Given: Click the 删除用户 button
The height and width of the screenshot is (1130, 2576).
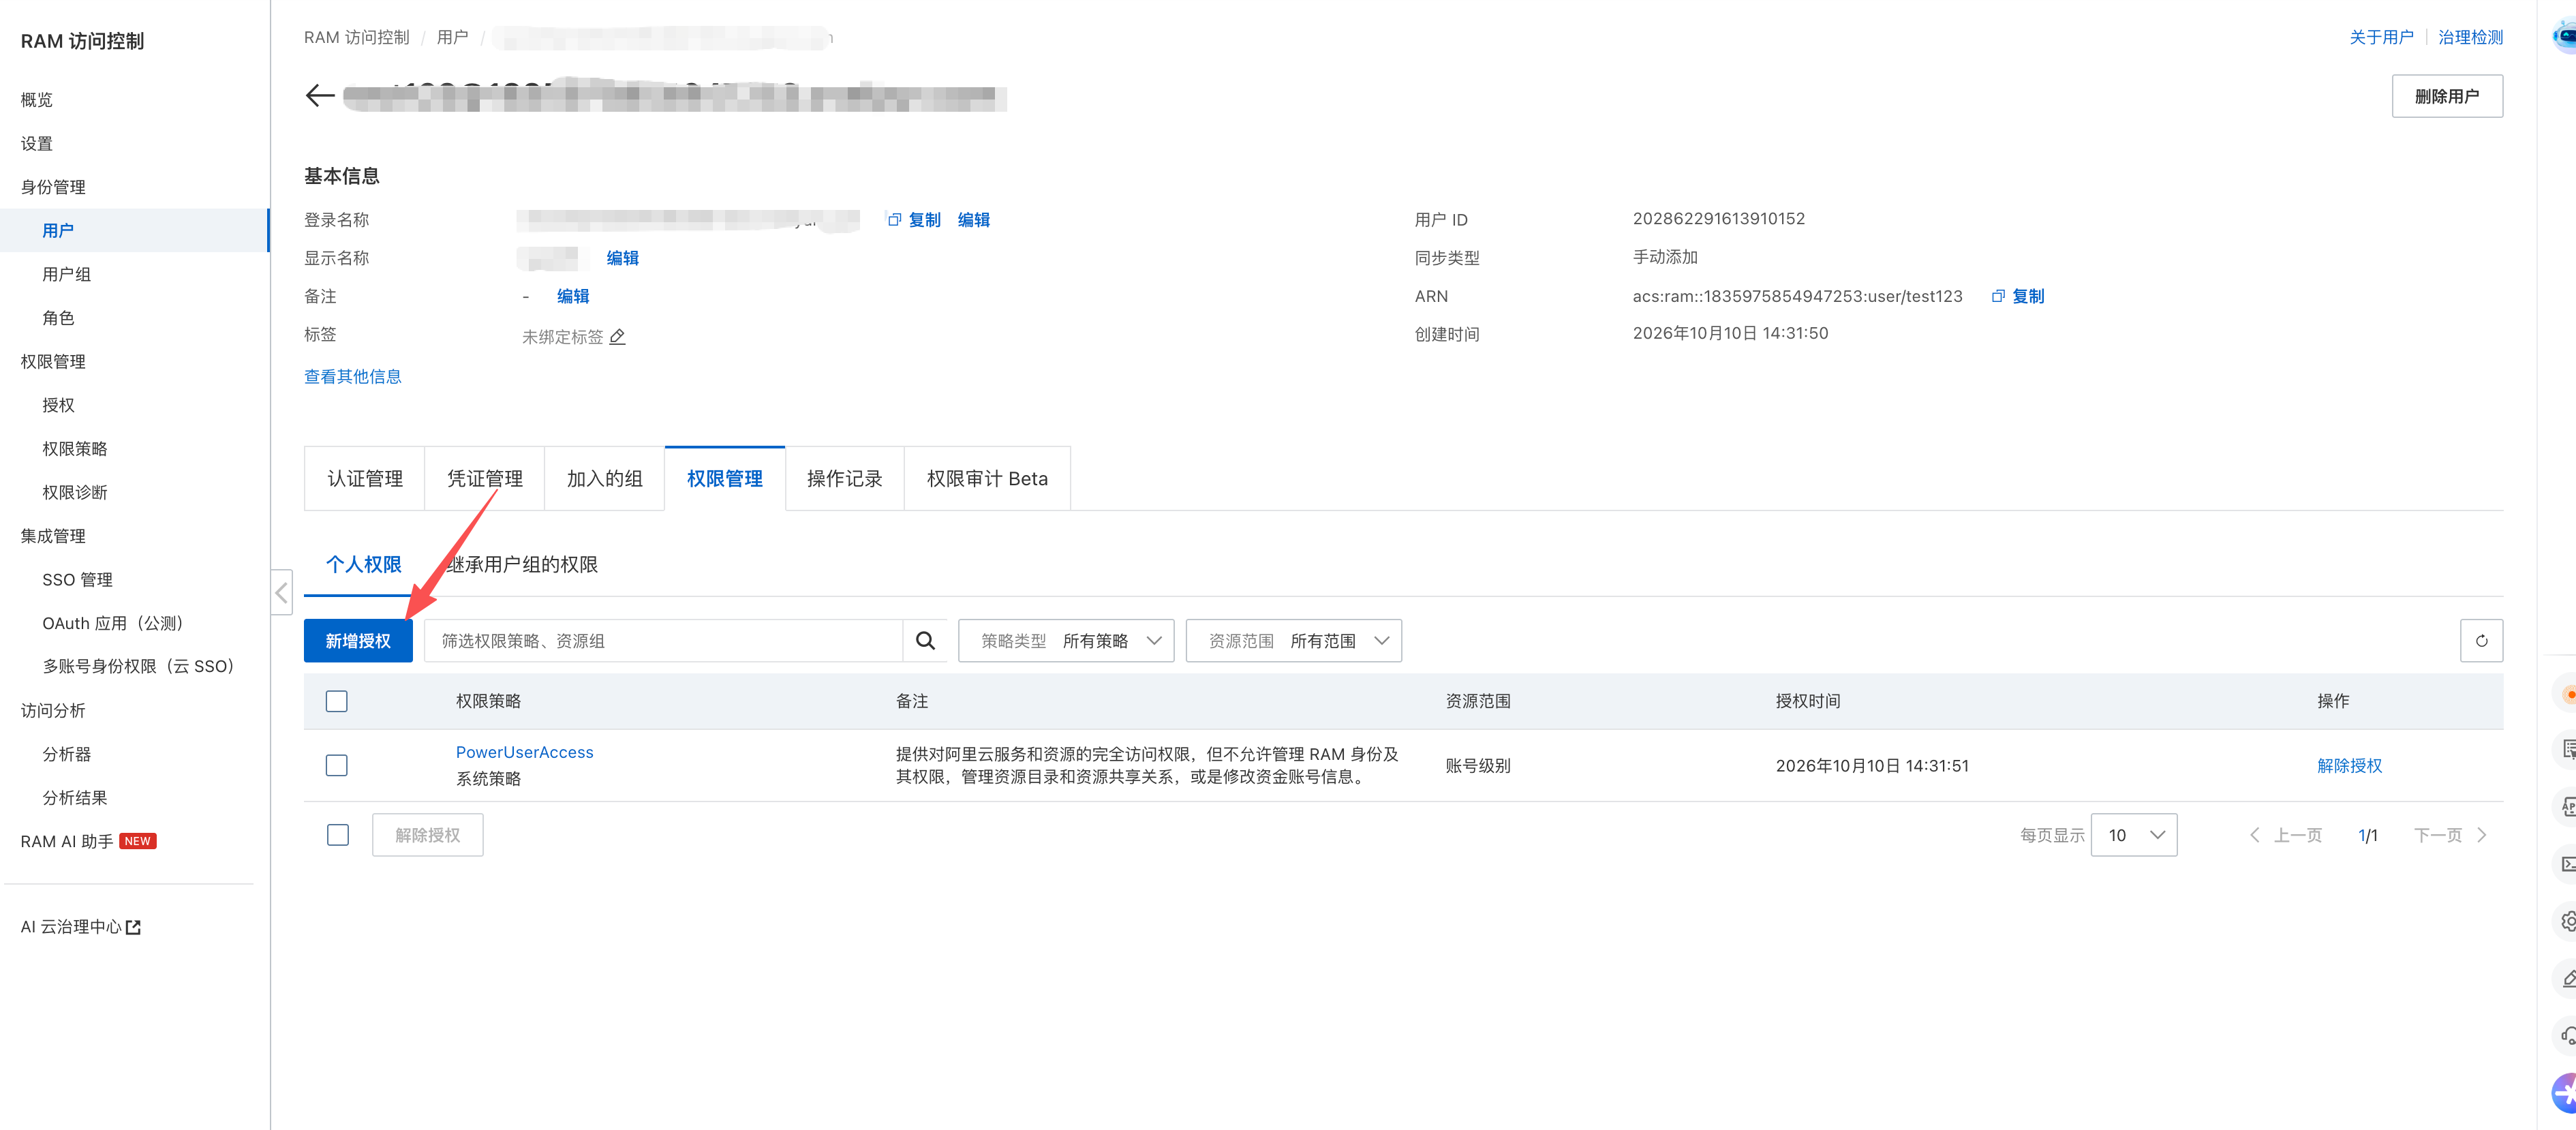Looking at the screenshot, I should coord(2447,96).
